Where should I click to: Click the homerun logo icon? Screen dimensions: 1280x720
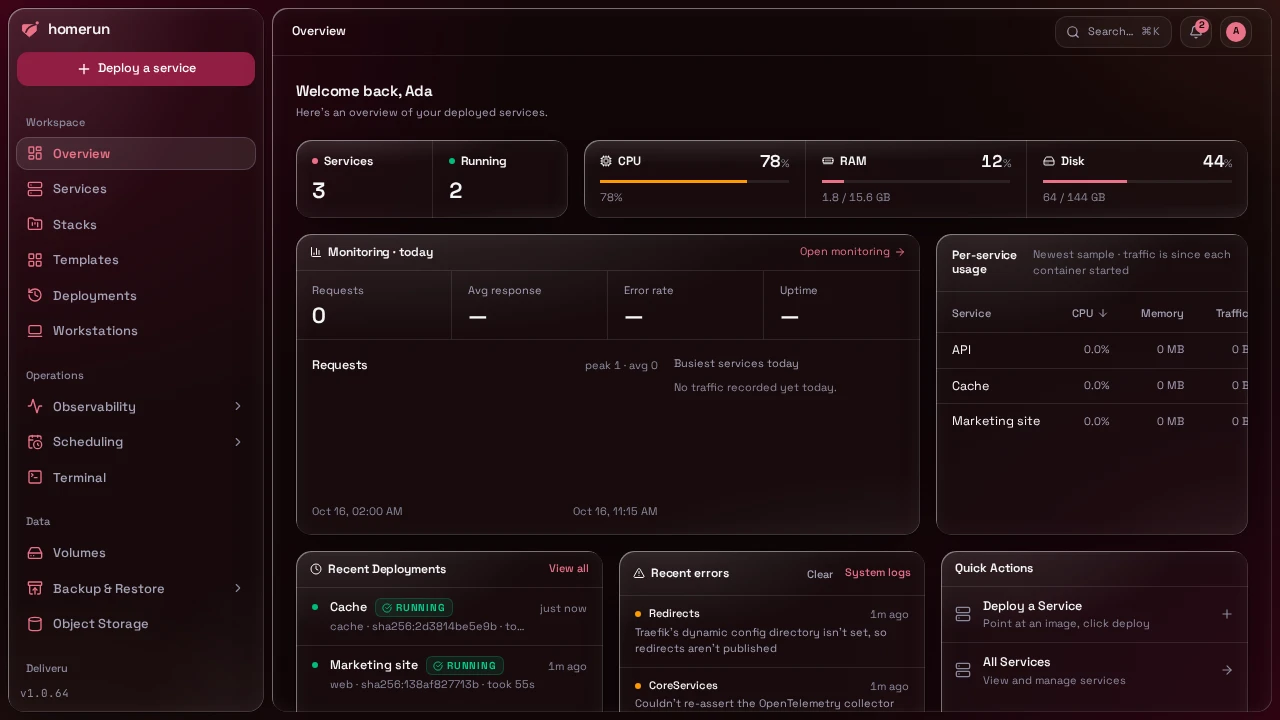[30, 29]
